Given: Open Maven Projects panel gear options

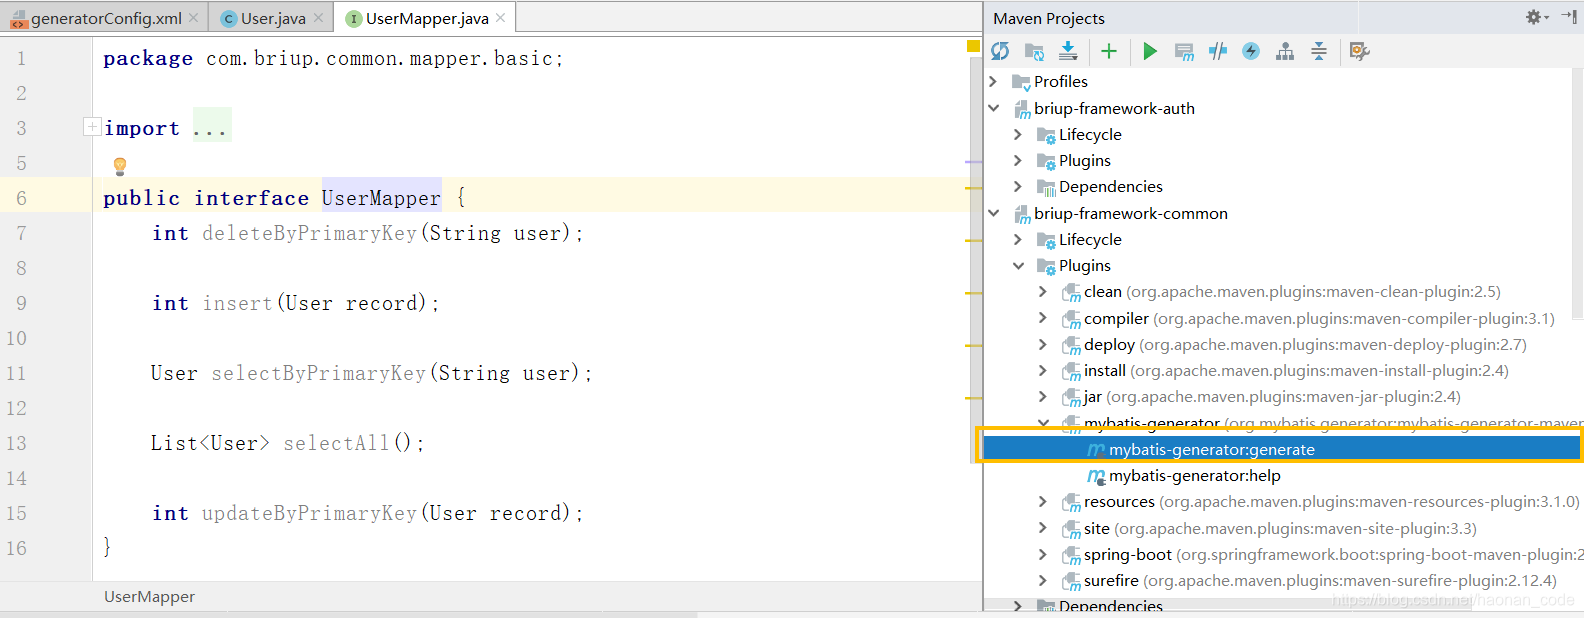Looking at the screenshot, I should click(1536, 17).
